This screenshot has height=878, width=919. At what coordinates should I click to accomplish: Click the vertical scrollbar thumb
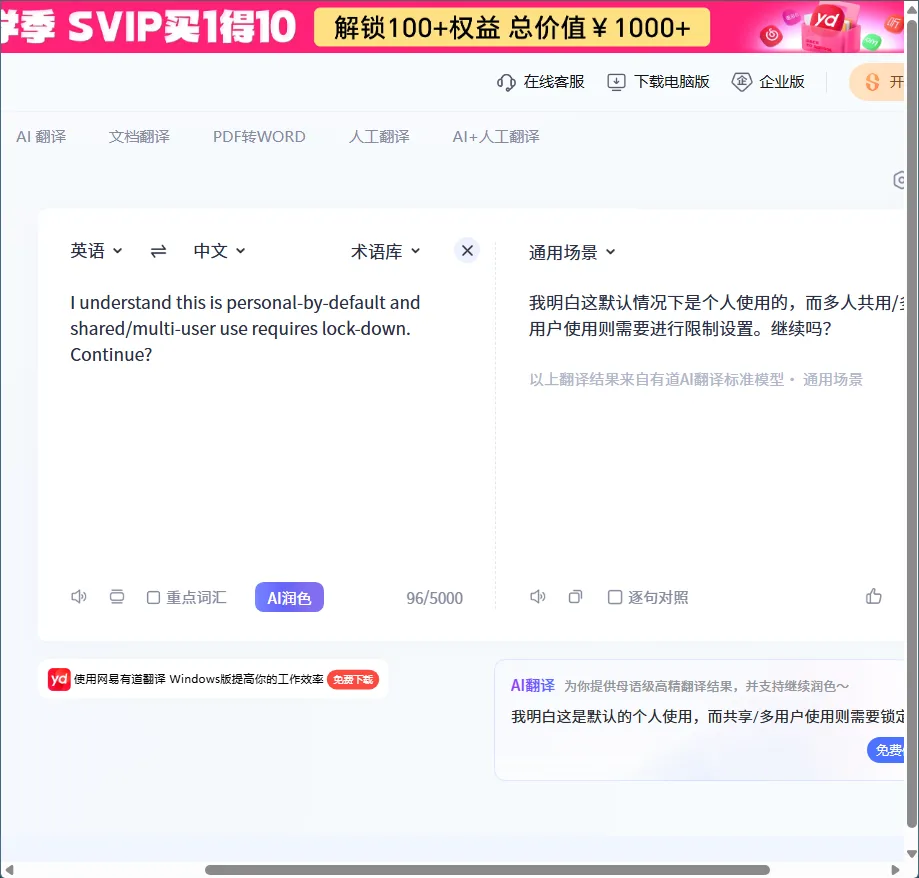click(911, 424)
